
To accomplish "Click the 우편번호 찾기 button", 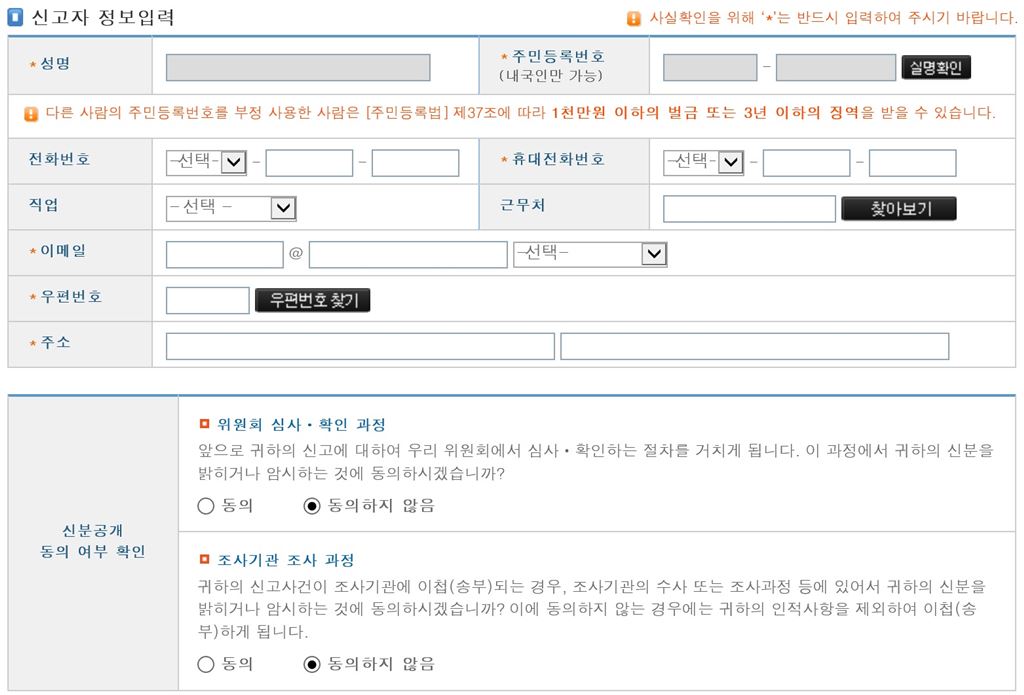I will click(x=313, y=299).
